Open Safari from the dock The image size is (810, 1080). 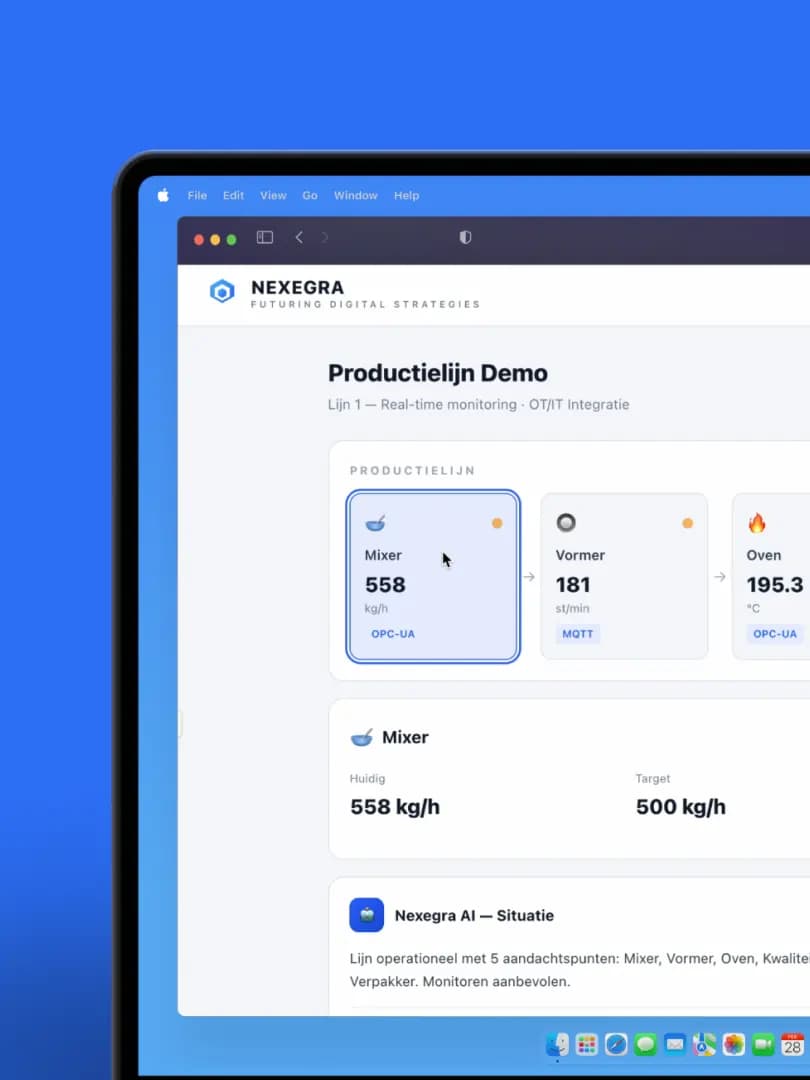616,1044
